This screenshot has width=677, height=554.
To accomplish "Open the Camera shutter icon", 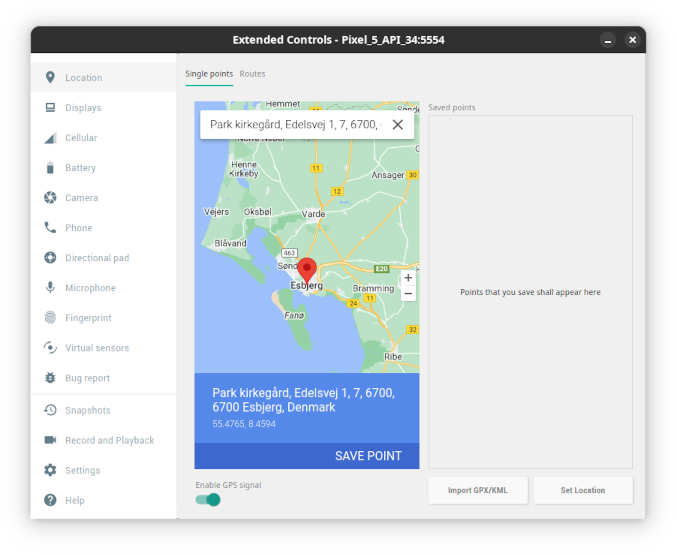I will pos(50,198).
